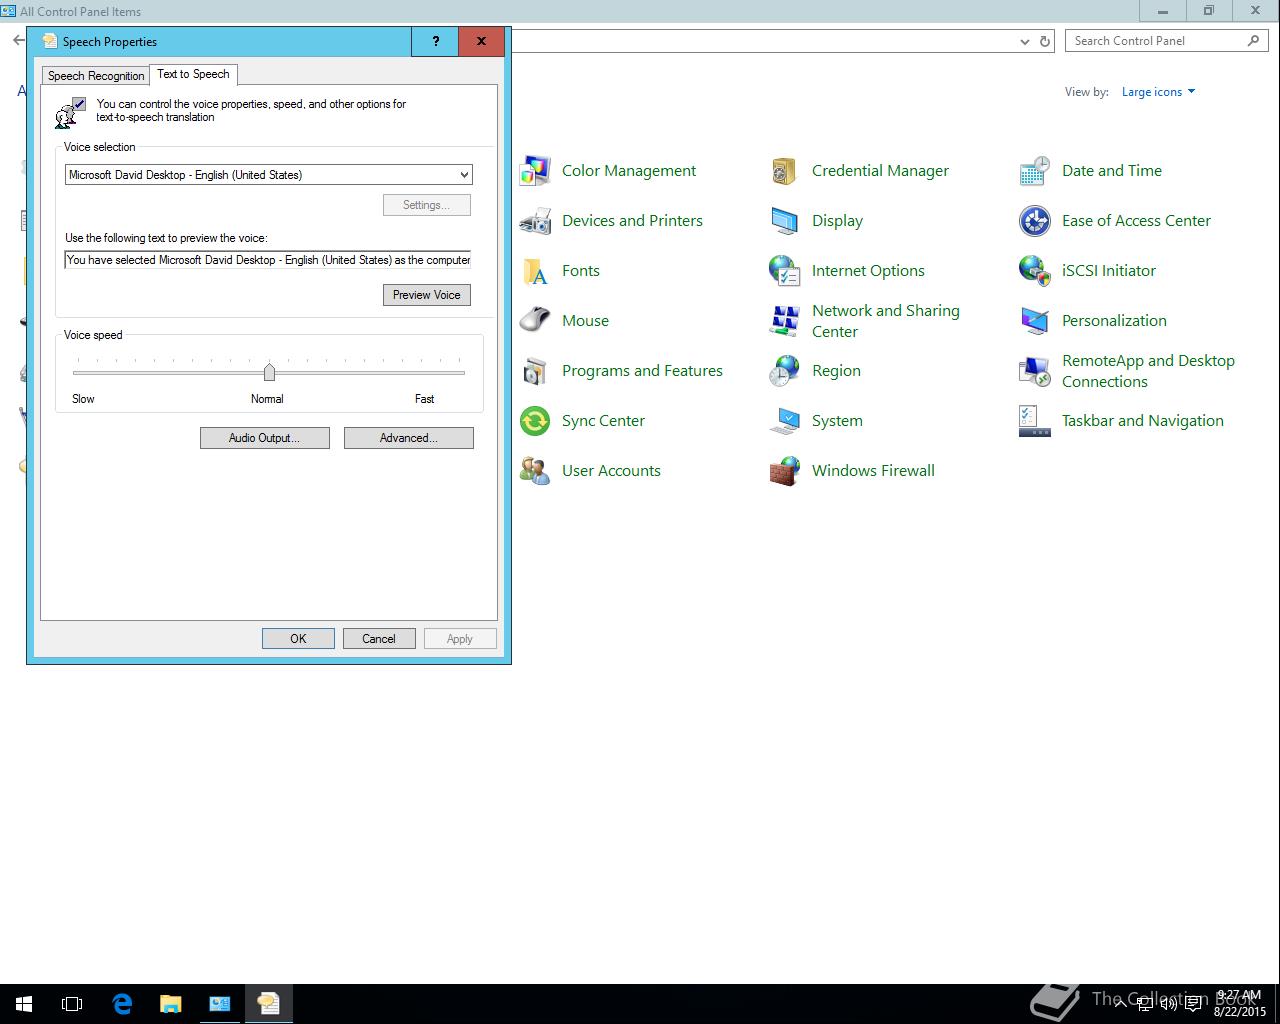
Task: Open the Ease of Access Center icon
Action: coord(1035,221)
